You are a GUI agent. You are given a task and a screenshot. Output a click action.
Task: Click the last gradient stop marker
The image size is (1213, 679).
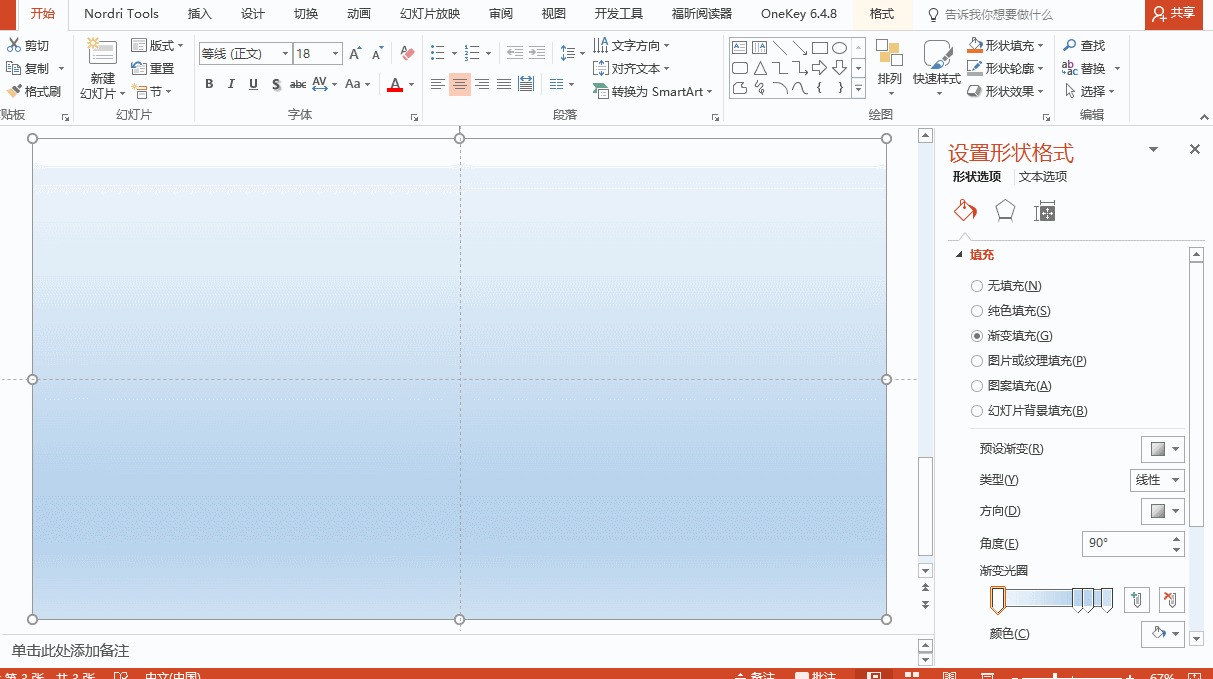click(1107, 600)
